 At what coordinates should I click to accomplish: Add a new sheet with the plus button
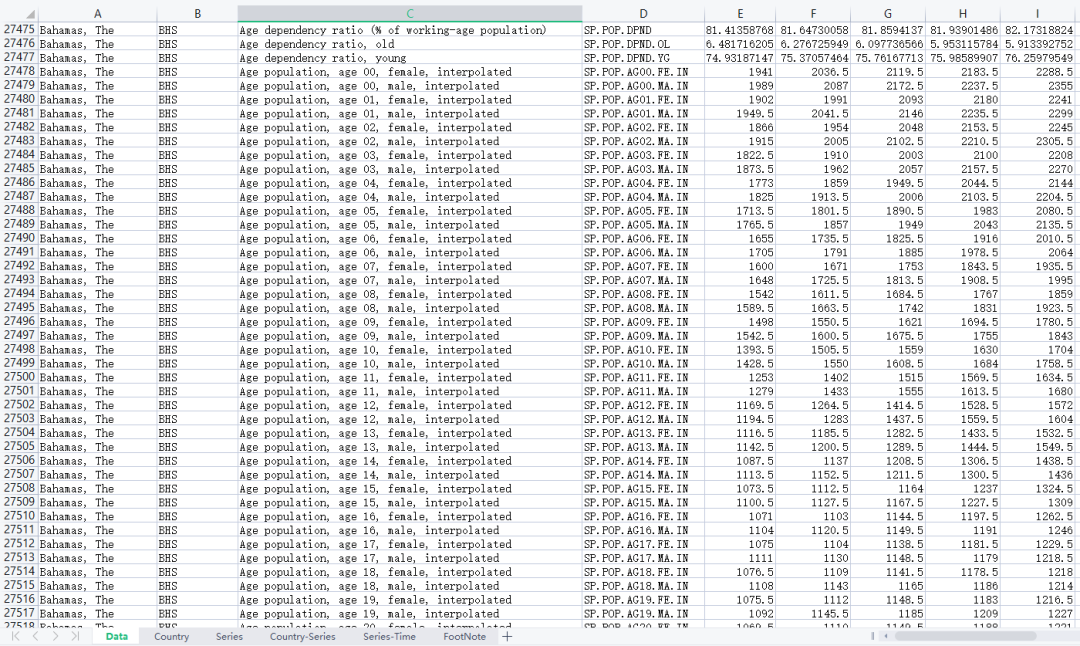click(x=507, y=636)
